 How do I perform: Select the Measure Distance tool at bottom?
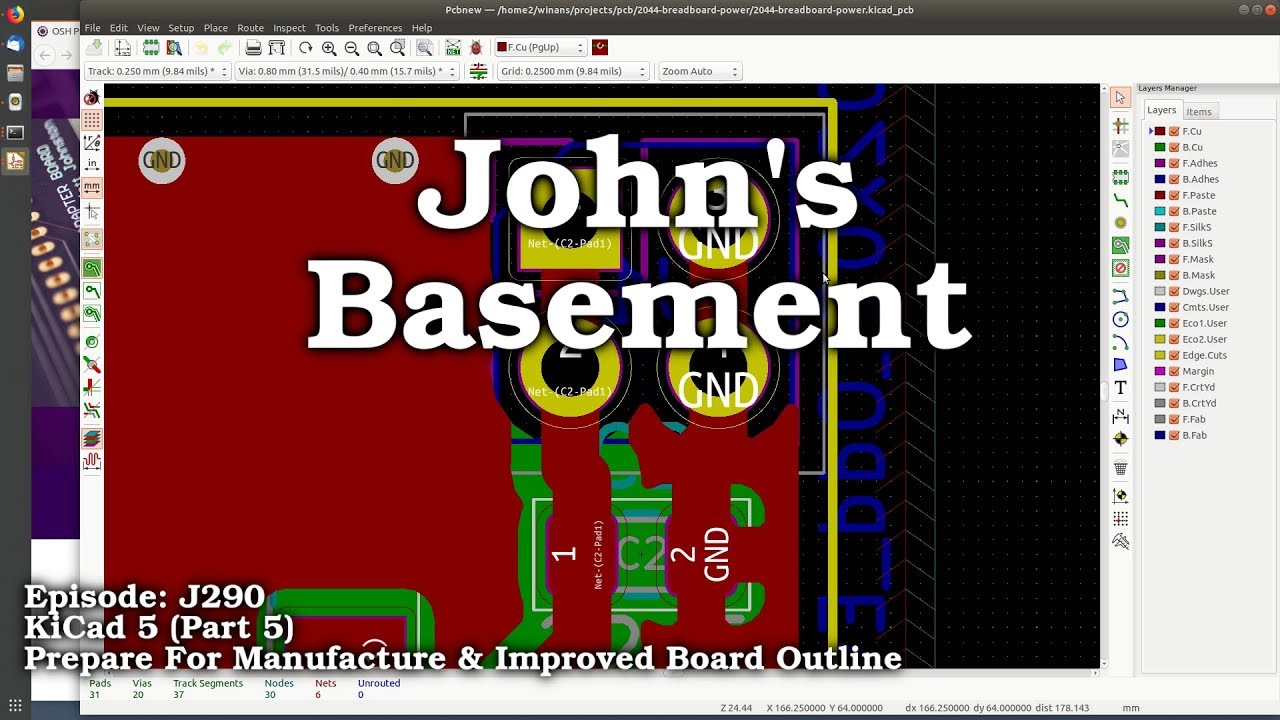[x=1120, y=541]
